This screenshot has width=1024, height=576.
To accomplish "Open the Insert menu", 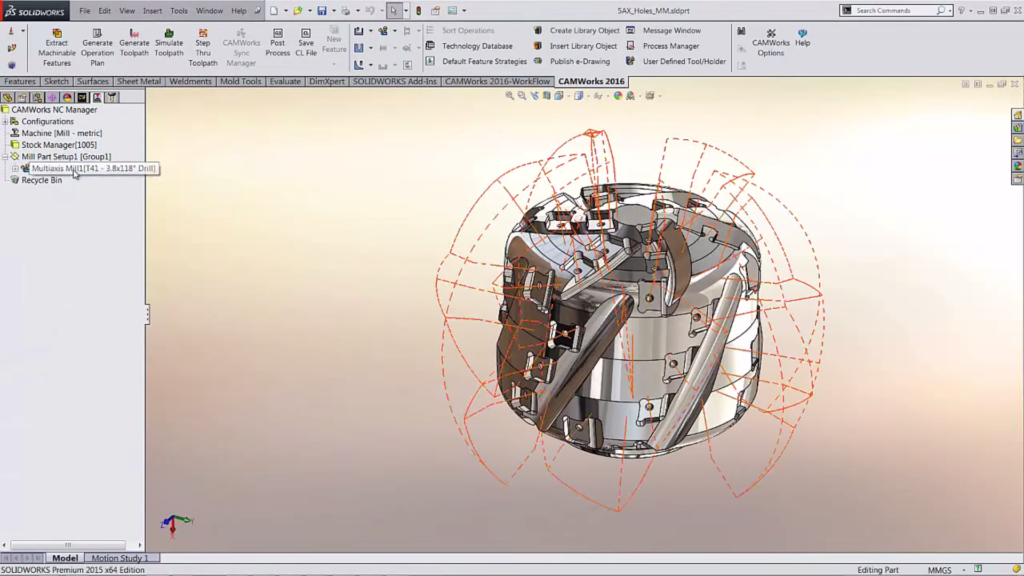I will 152,10.
